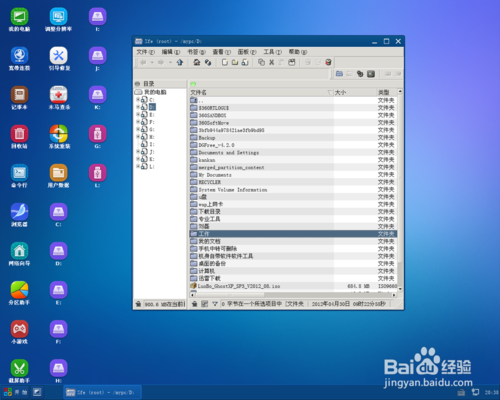This screenshot has width=500, height=400.
Task: Click the horizontal scrollbar under file list
Action: click(x=293, y=295)
